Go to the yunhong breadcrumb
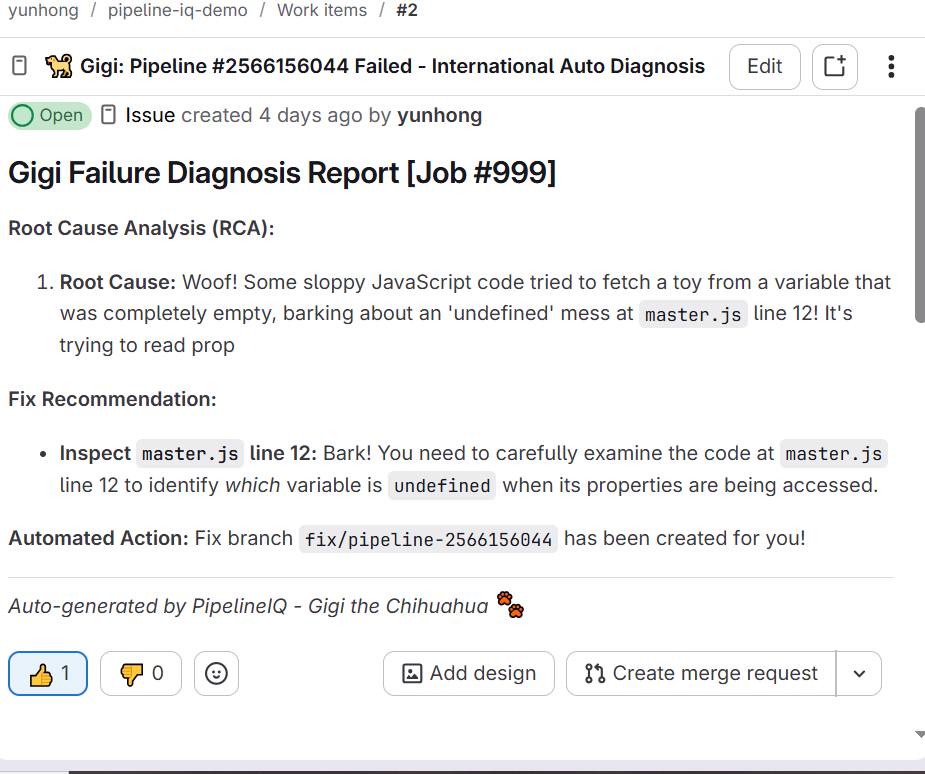Viewport: 925px width, 774px height. point(43,10)
